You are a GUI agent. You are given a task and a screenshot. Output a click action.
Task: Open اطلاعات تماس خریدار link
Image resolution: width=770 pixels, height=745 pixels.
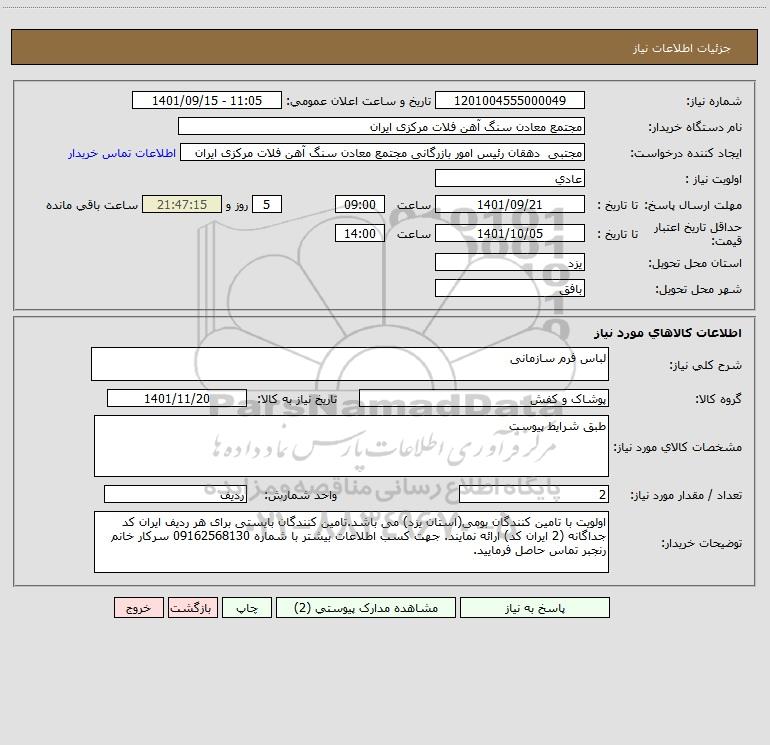point(122,153)
